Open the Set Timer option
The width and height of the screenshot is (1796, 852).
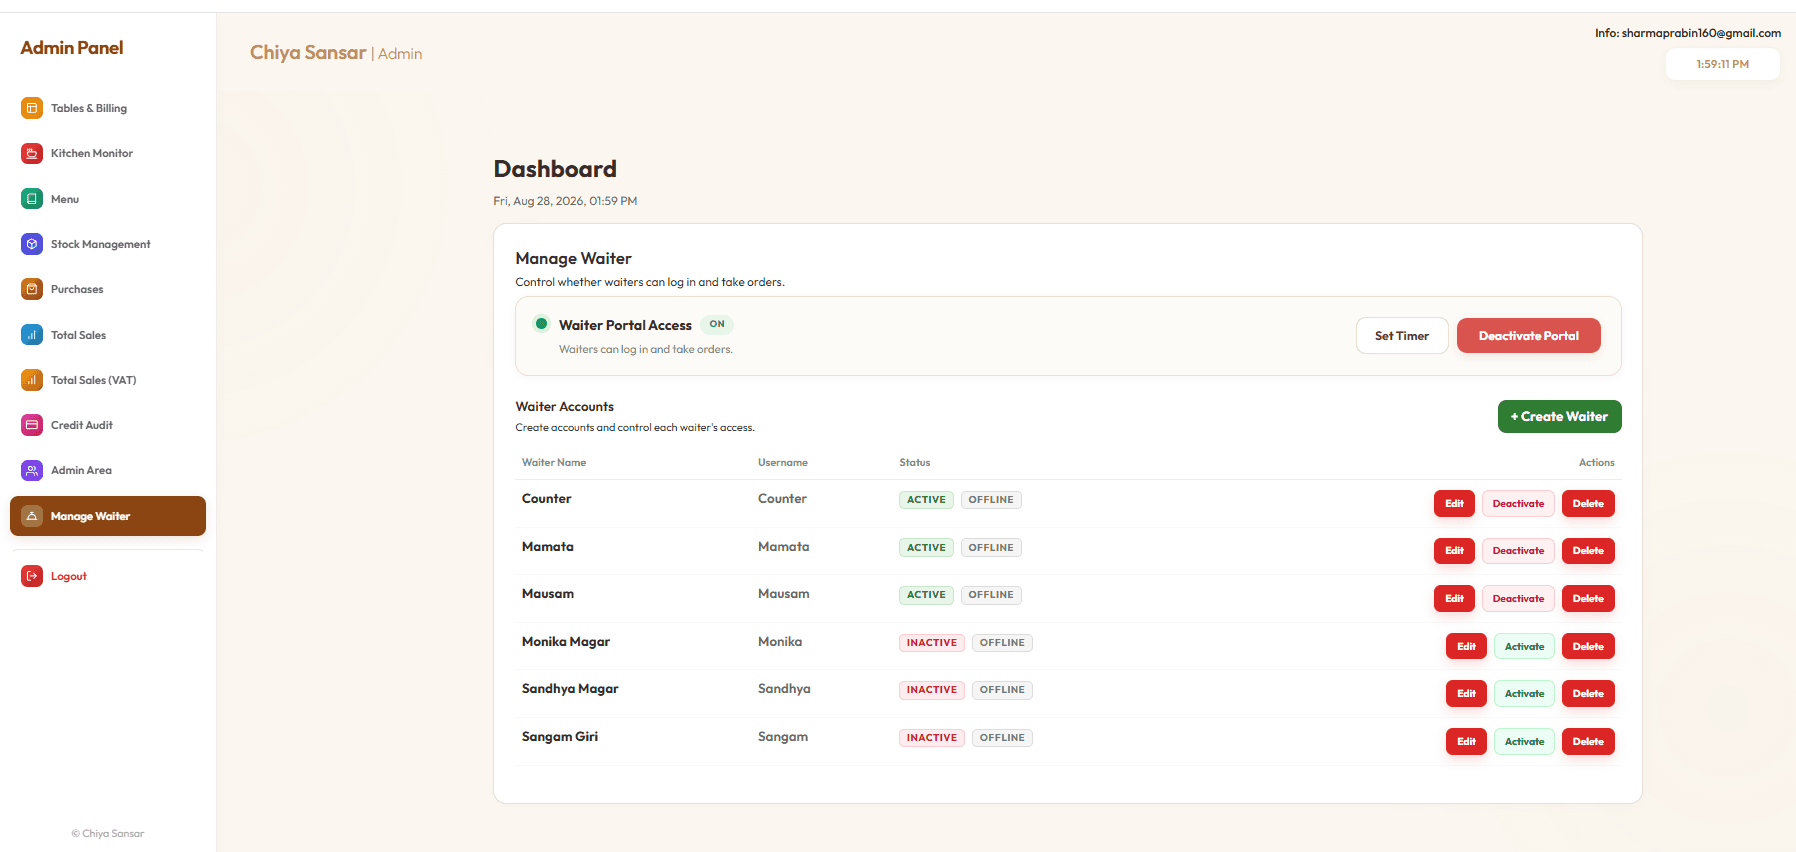pos(1402,336)
